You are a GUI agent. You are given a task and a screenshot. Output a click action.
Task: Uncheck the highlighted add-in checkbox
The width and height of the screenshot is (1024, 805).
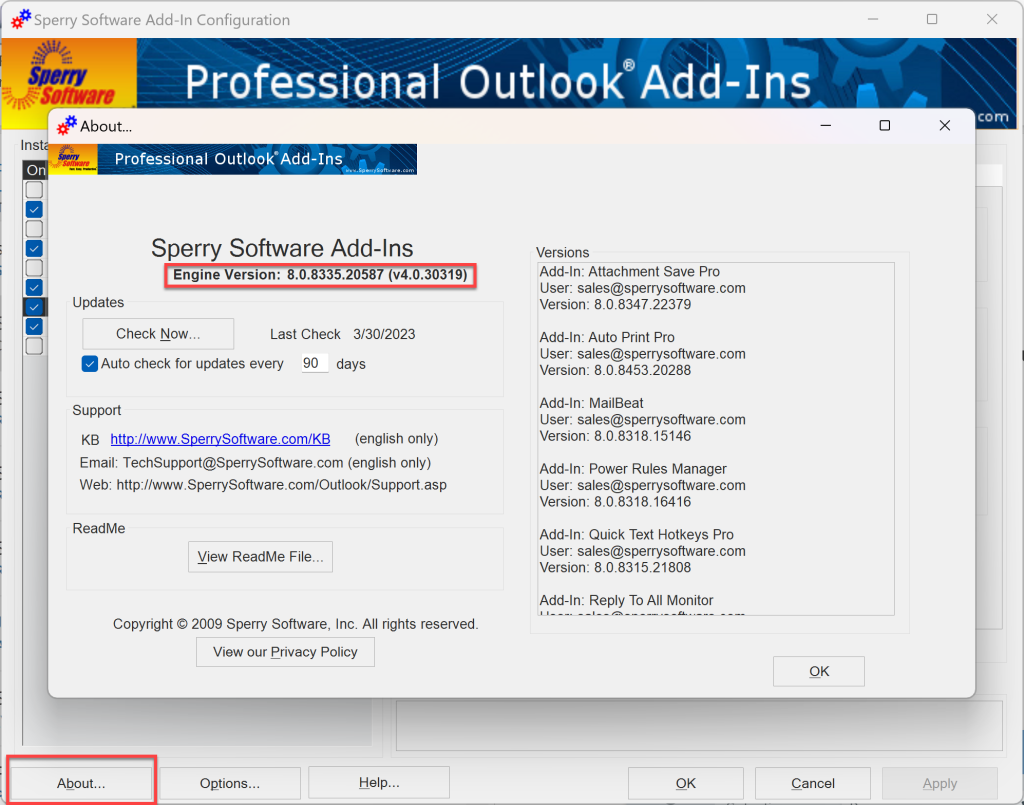coord(34,306)
